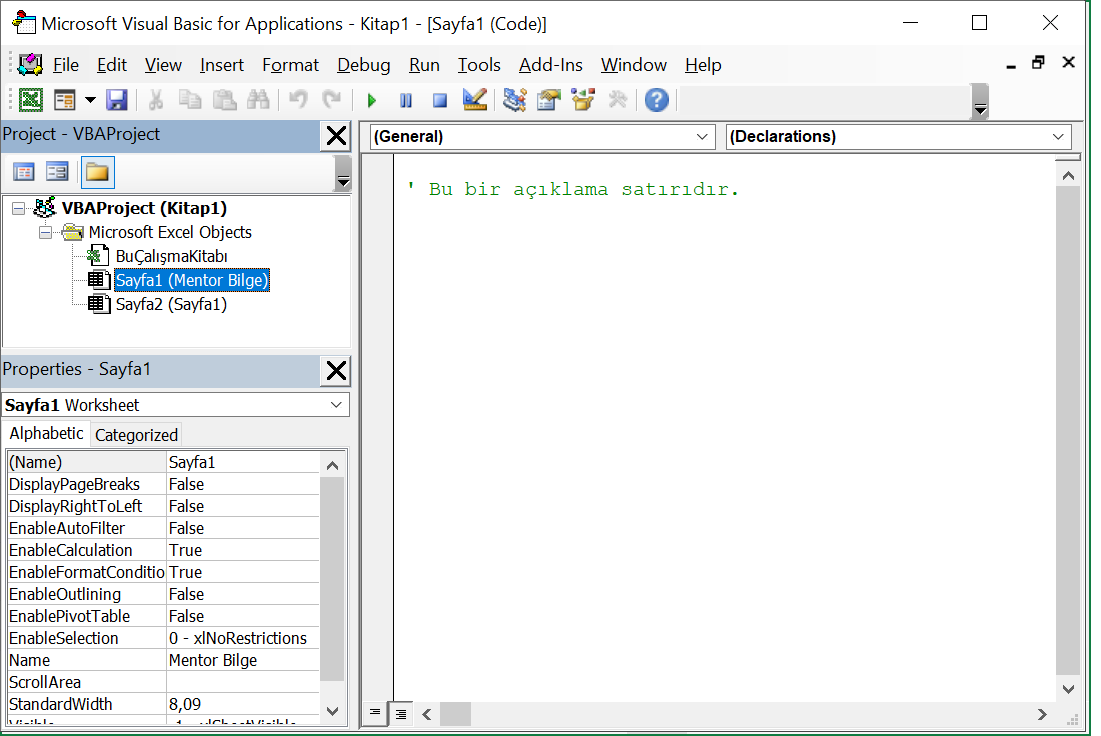Click the Undo arrow icon

click(x=298, y=100)
